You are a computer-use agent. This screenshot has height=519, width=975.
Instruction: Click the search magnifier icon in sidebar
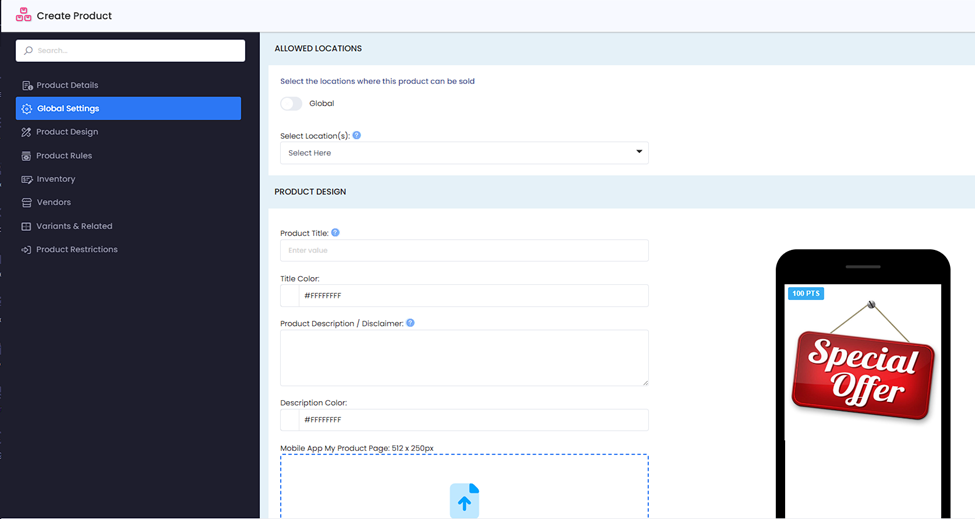click(x=28, y=50)
